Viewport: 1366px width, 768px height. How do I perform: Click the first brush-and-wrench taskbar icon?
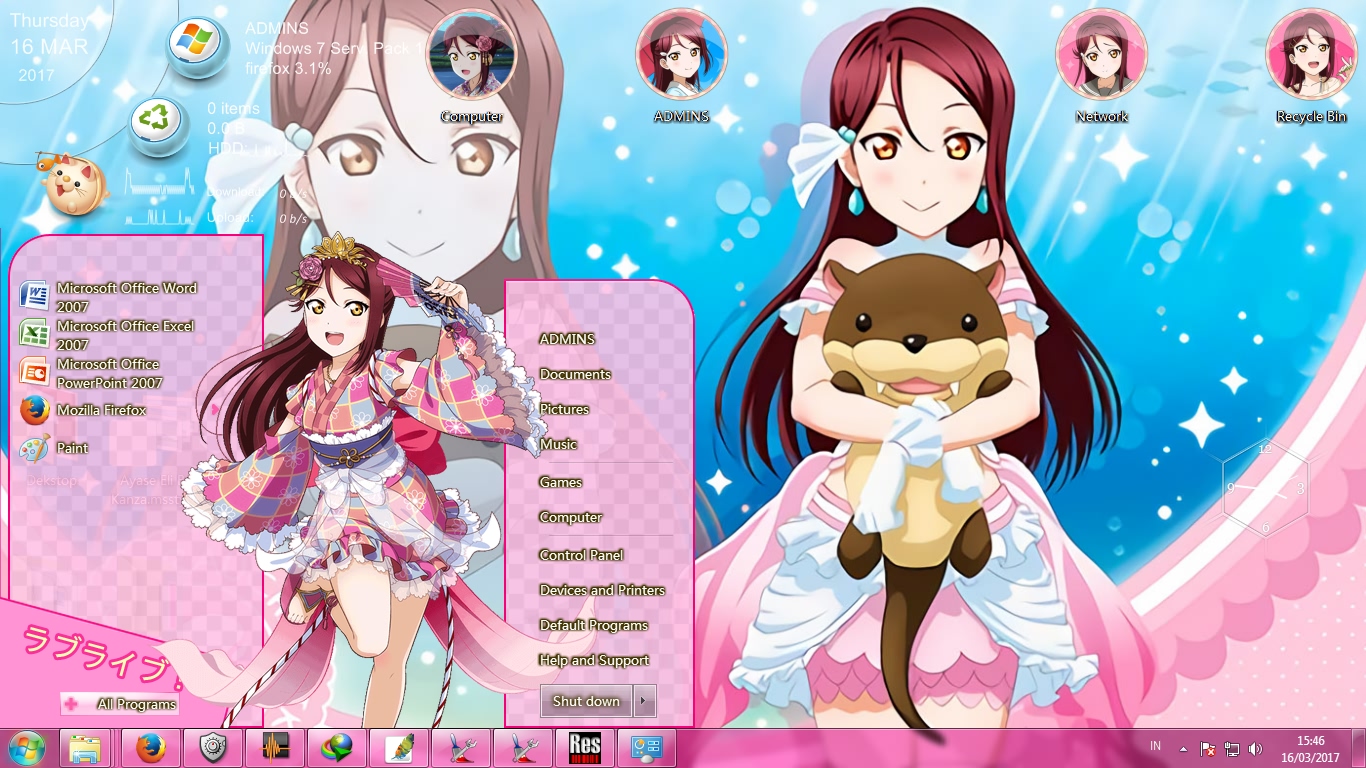click(x=461, y=748)
